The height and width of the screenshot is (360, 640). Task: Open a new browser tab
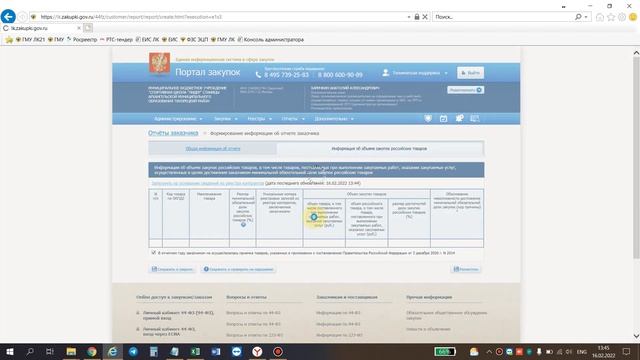coord(88,28)
